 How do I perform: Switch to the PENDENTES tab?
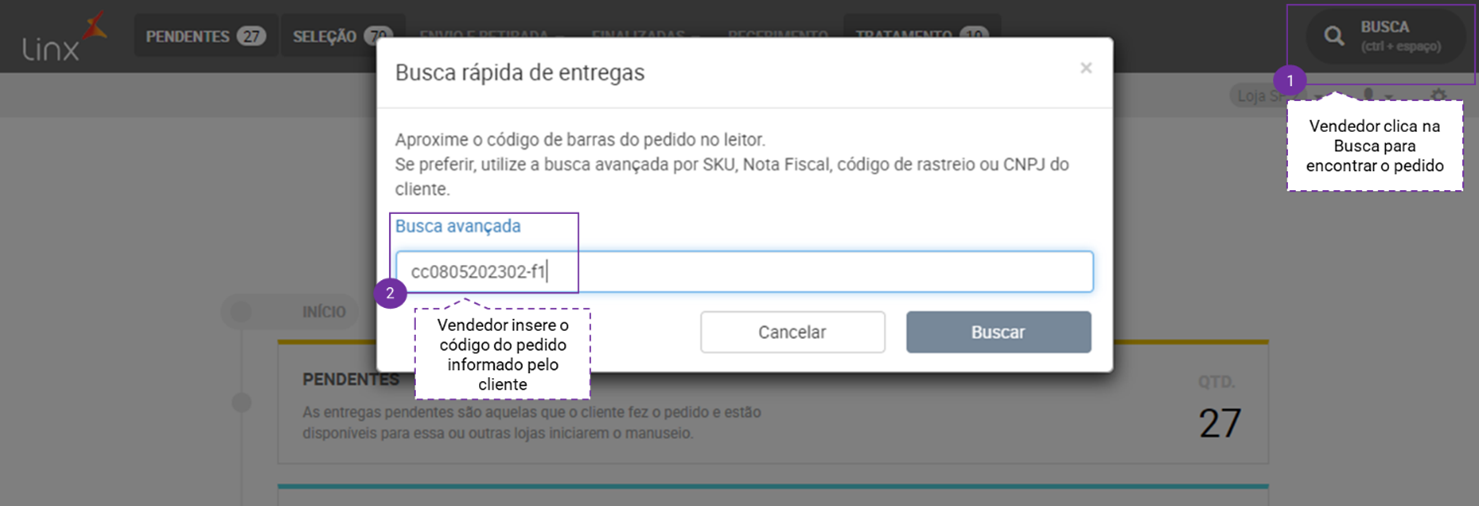point(206,36)
